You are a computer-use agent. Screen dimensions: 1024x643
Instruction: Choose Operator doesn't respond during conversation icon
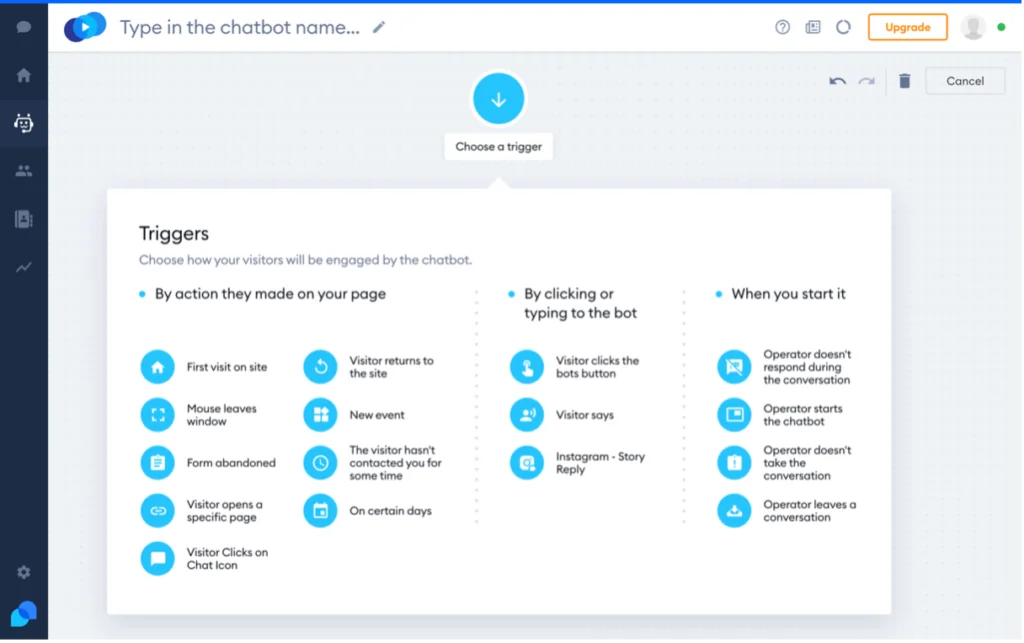(x=734, y=367)
